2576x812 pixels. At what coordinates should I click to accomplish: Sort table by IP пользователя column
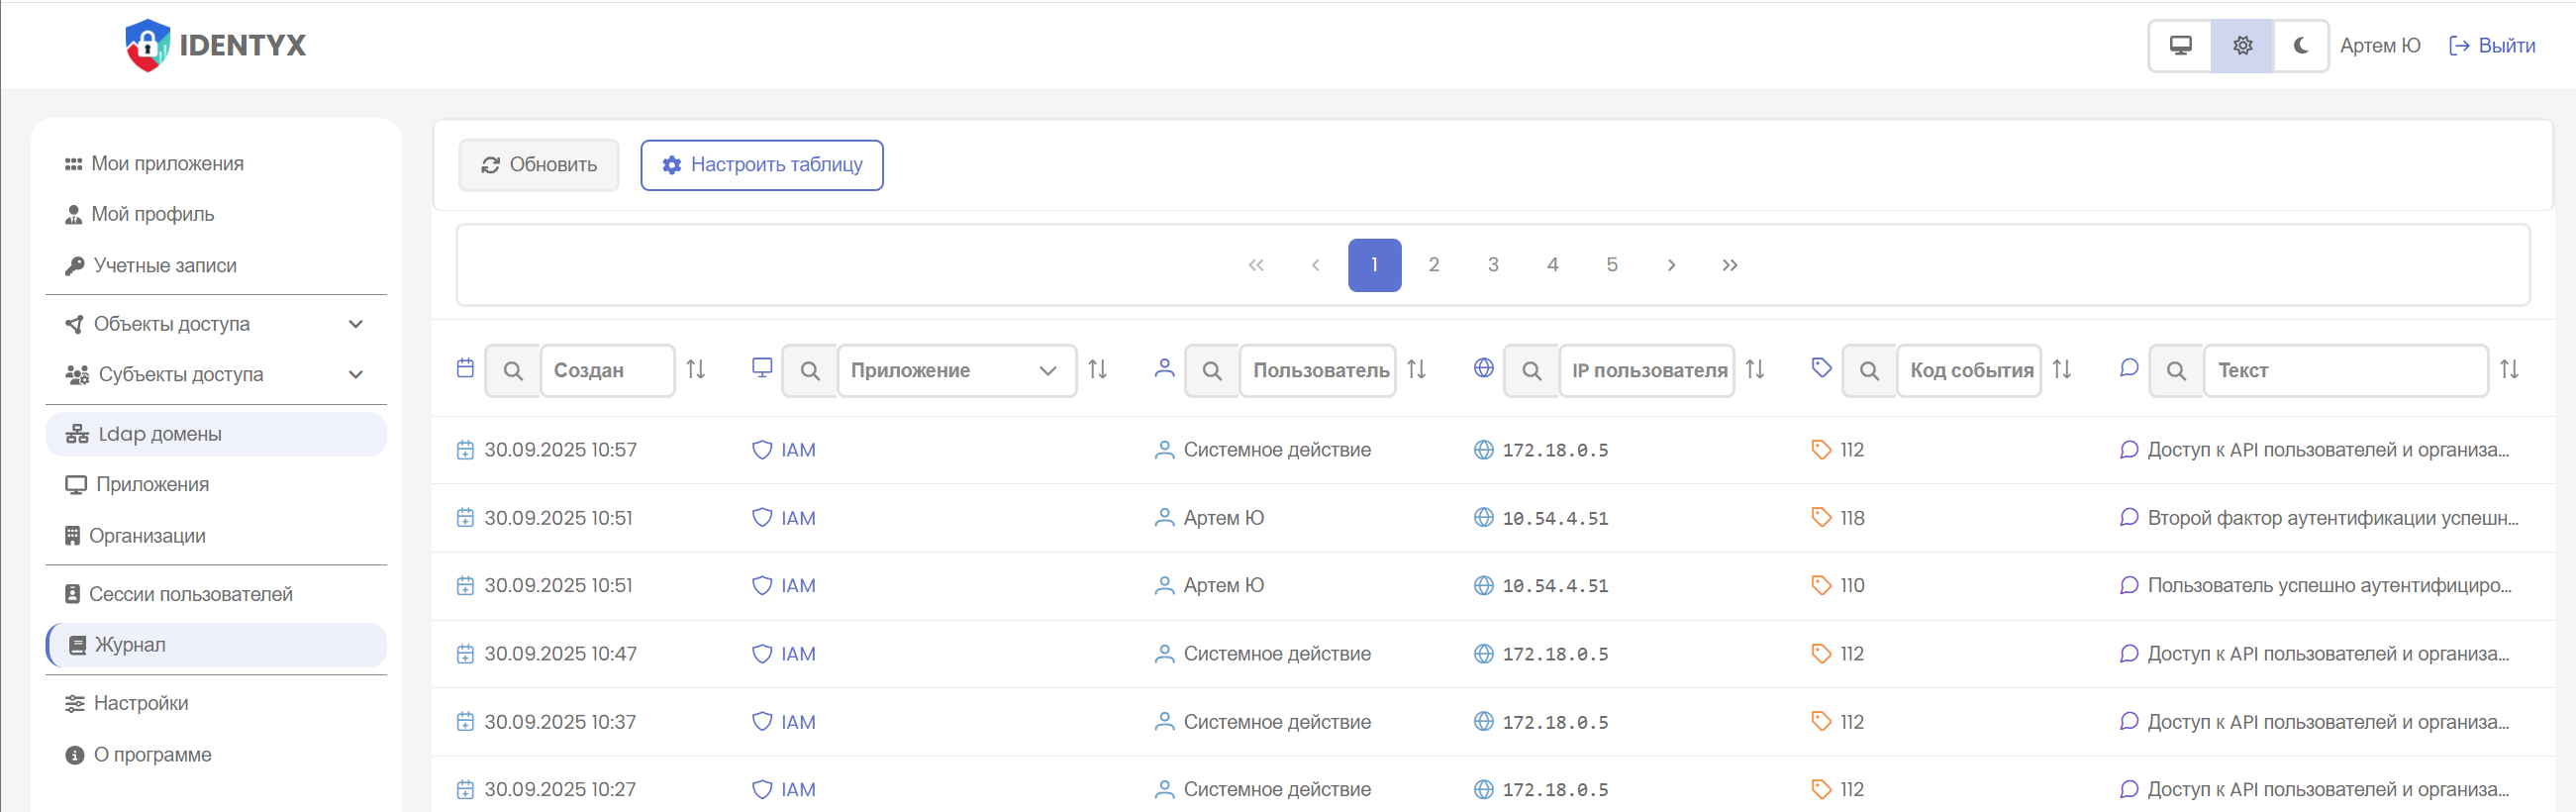(x=1755, y=370)
